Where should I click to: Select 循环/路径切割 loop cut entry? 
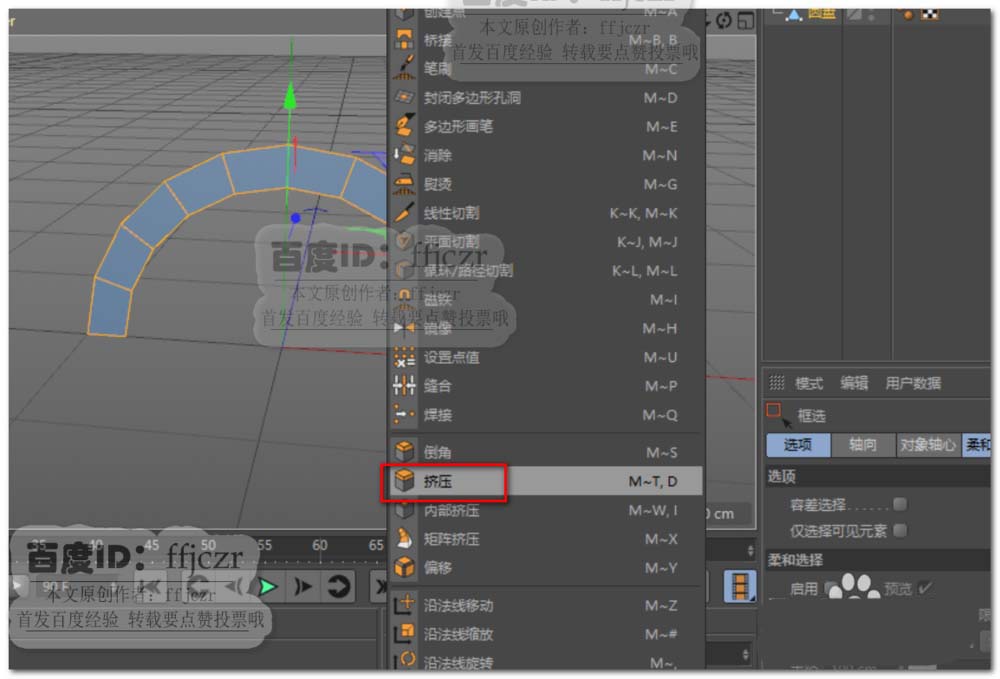[546, 270]
